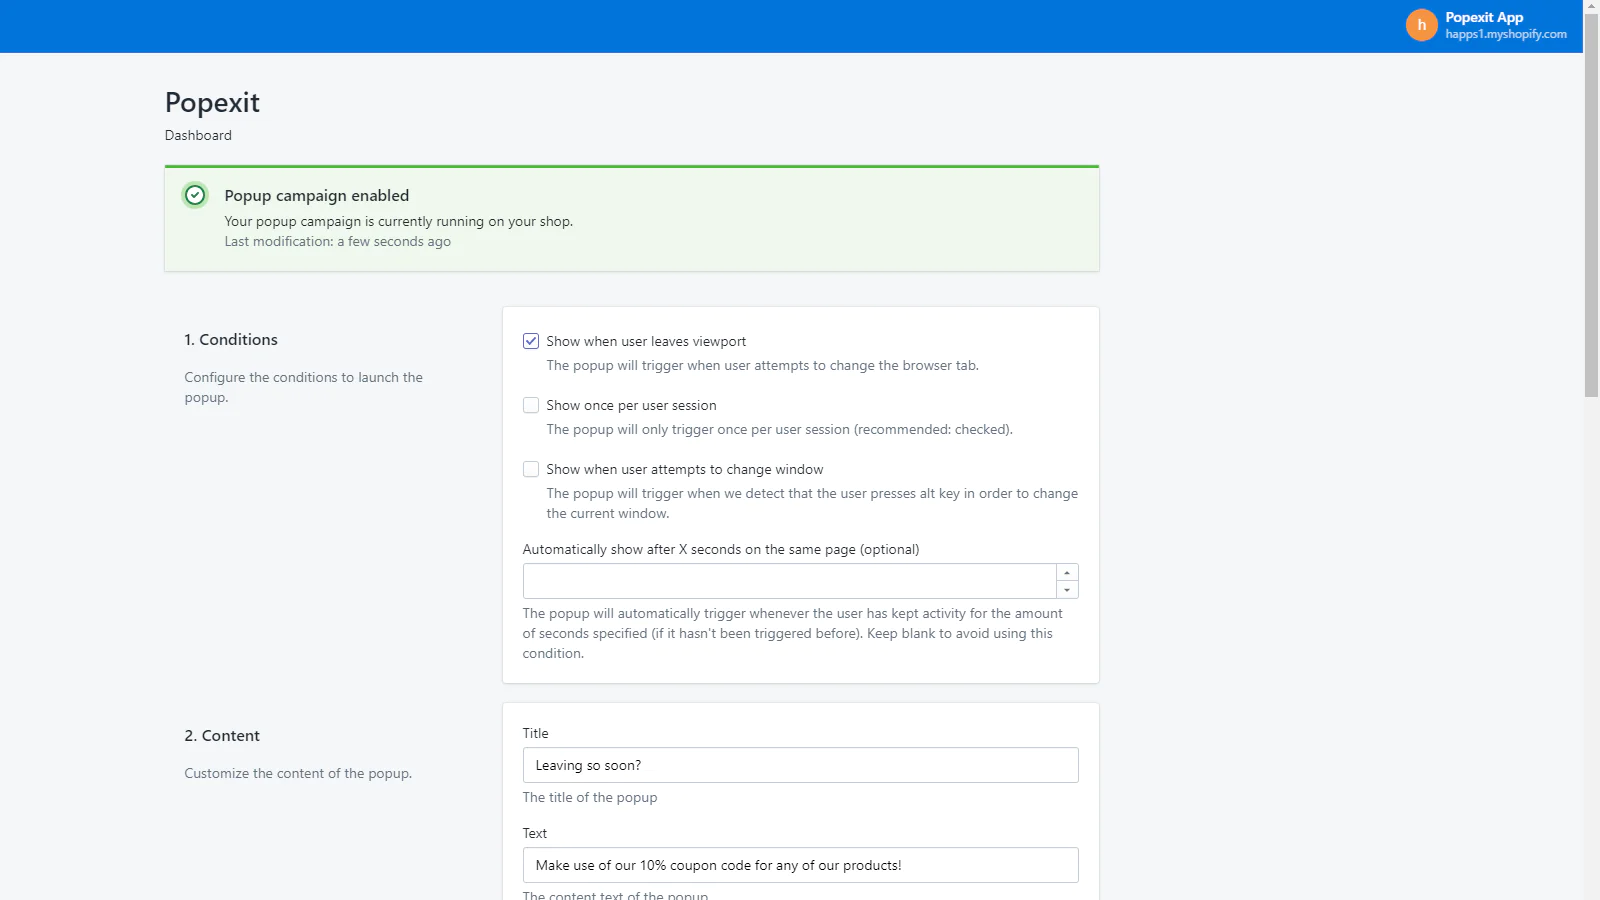Click the 'Dashboard' breadcrumb text

click(198, 135)
